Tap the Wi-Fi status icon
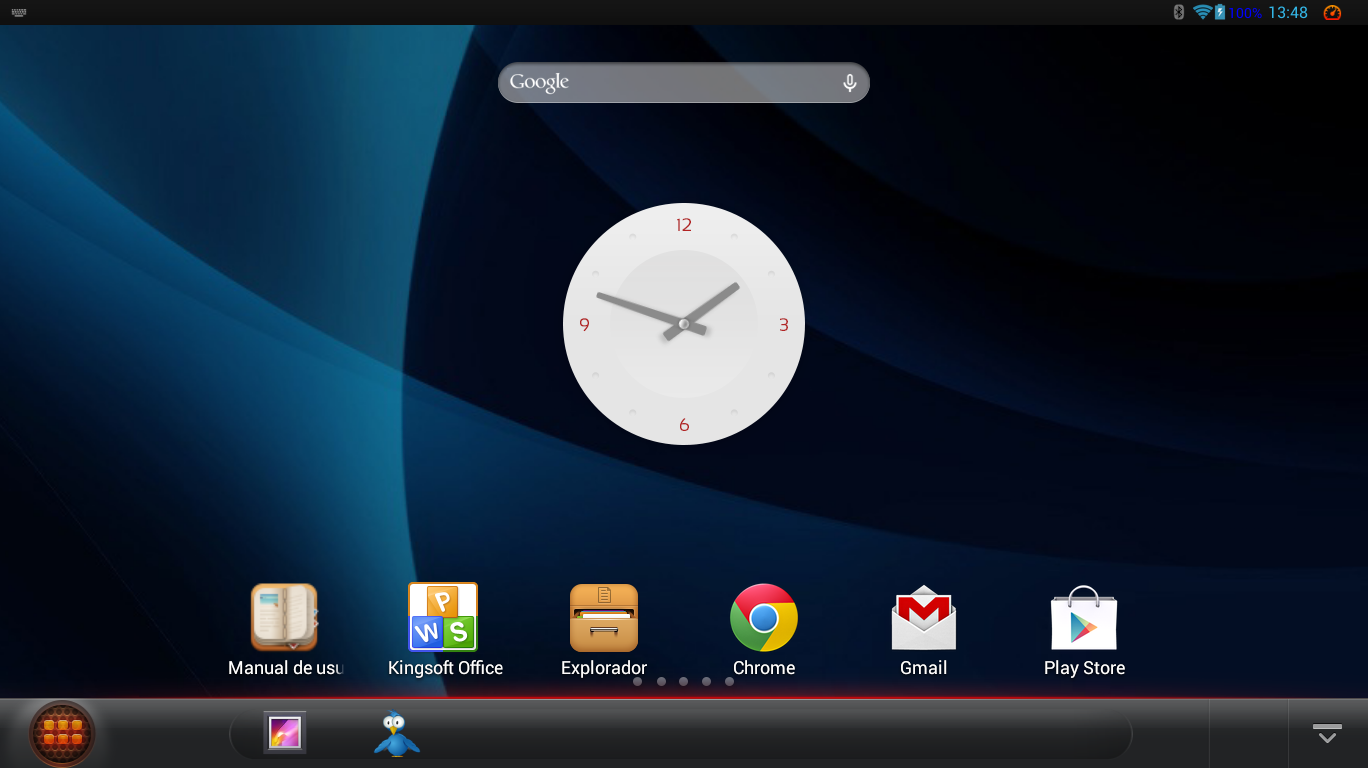Screen dimensions: 1368x768 coord(1202,12)
